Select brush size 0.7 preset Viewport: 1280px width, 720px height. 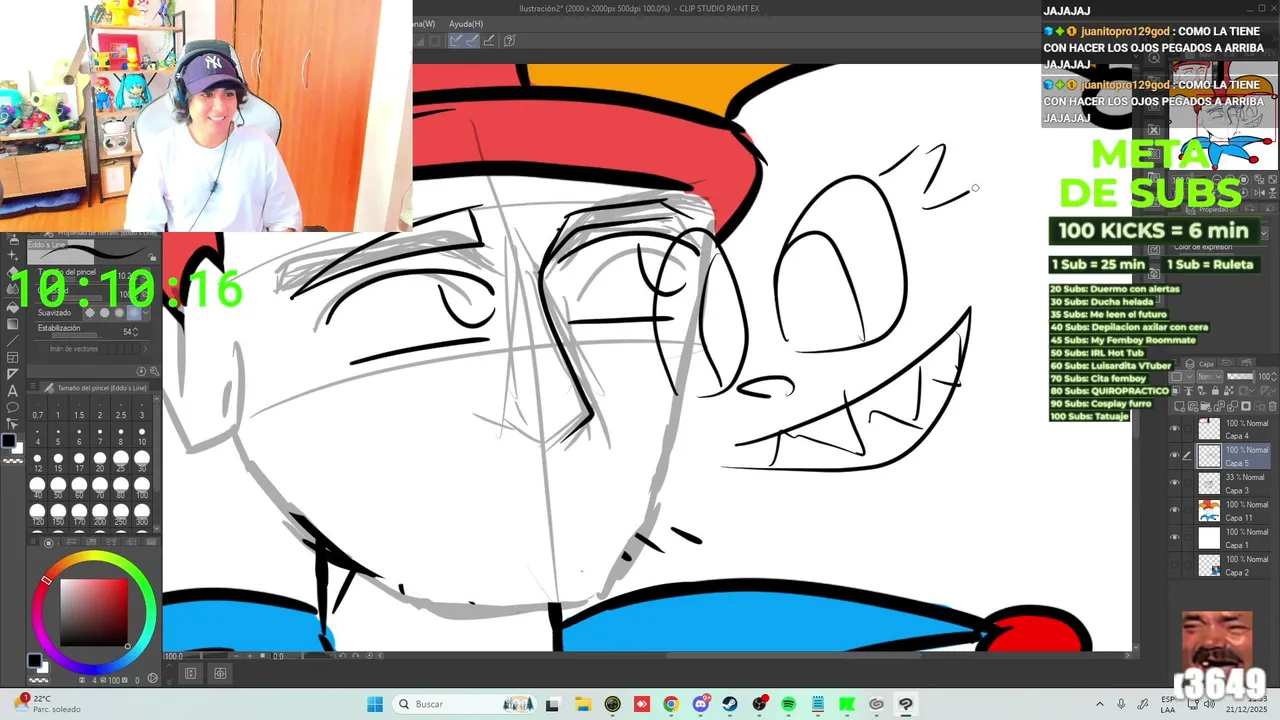(38, 410)
